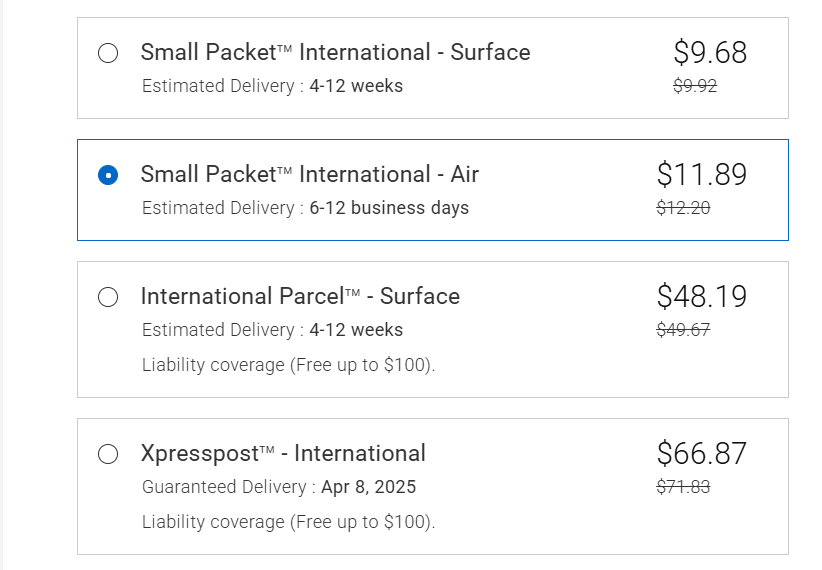The height and width of the screenshot is (570, 822).
Task: Click International Parcel liability coverage text
Action: [288, 364]
